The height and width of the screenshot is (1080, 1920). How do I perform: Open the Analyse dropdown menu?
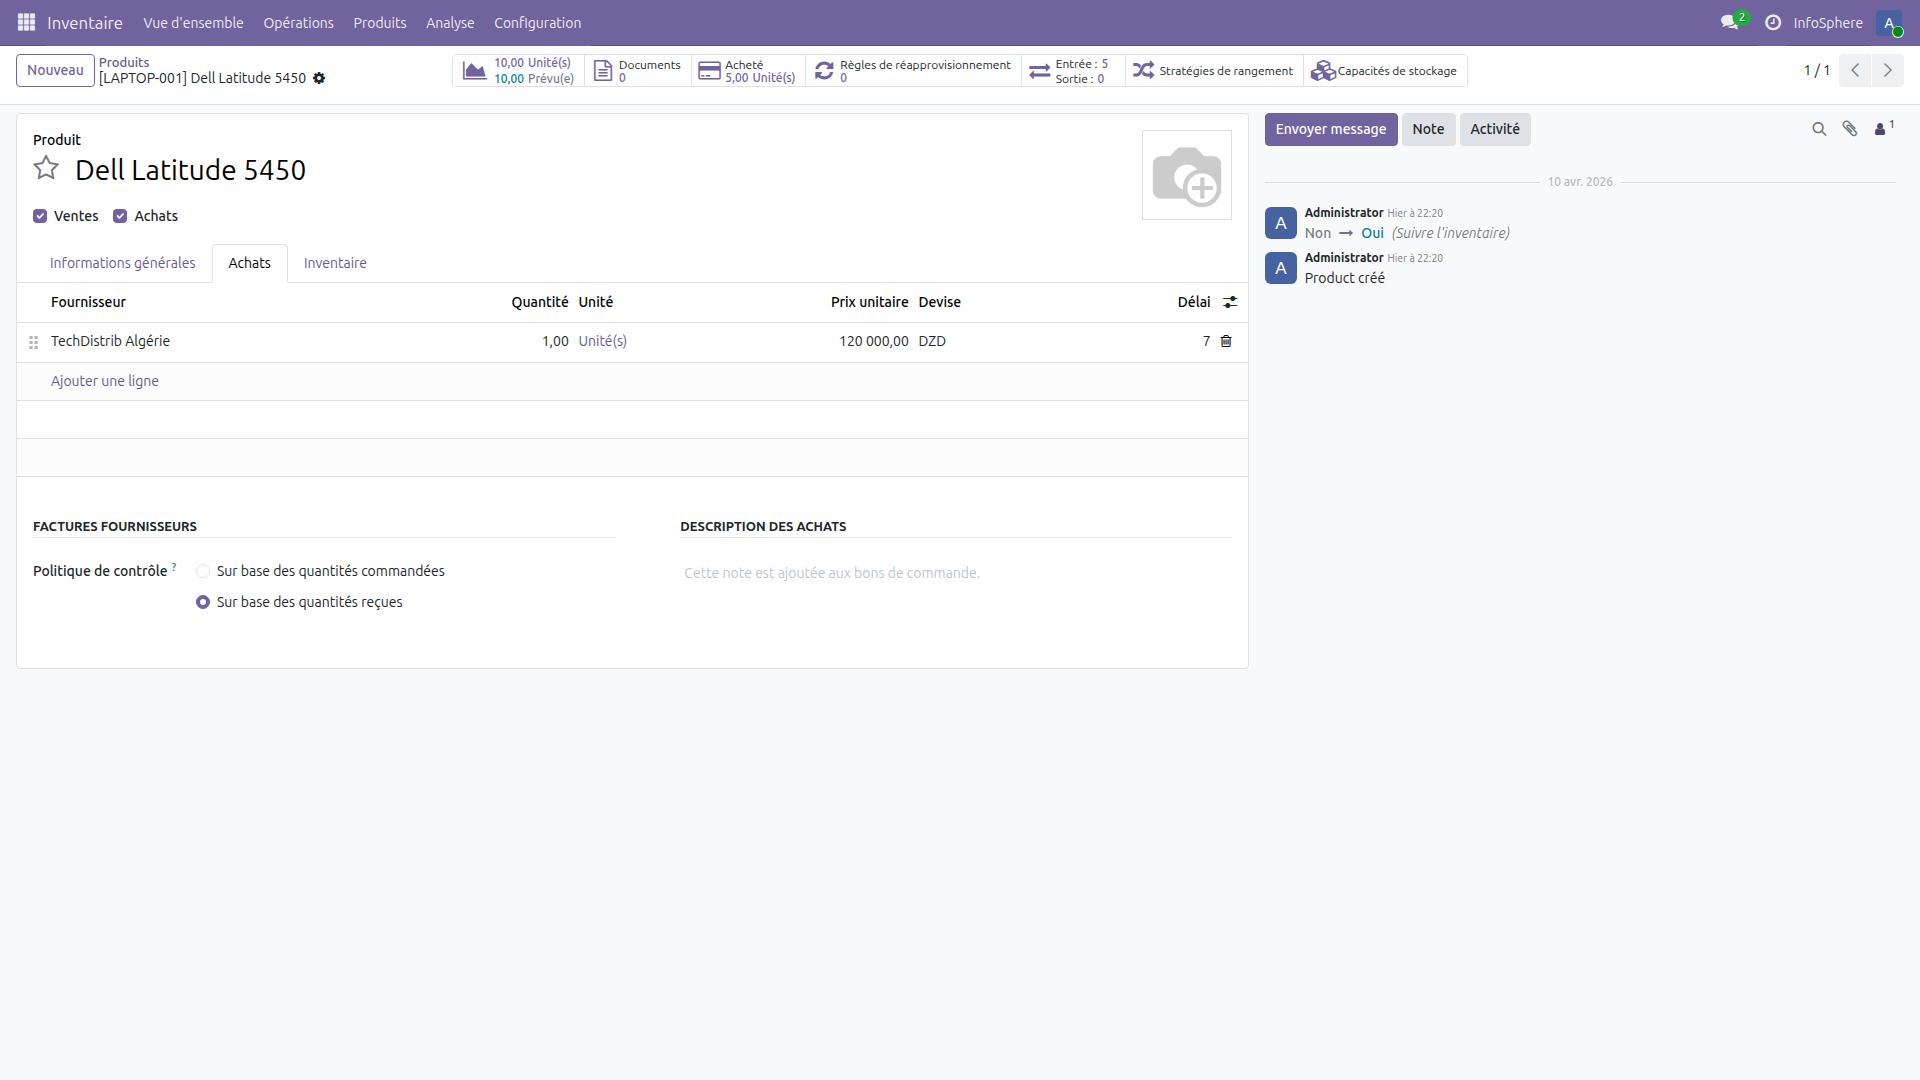click(450, 22)
